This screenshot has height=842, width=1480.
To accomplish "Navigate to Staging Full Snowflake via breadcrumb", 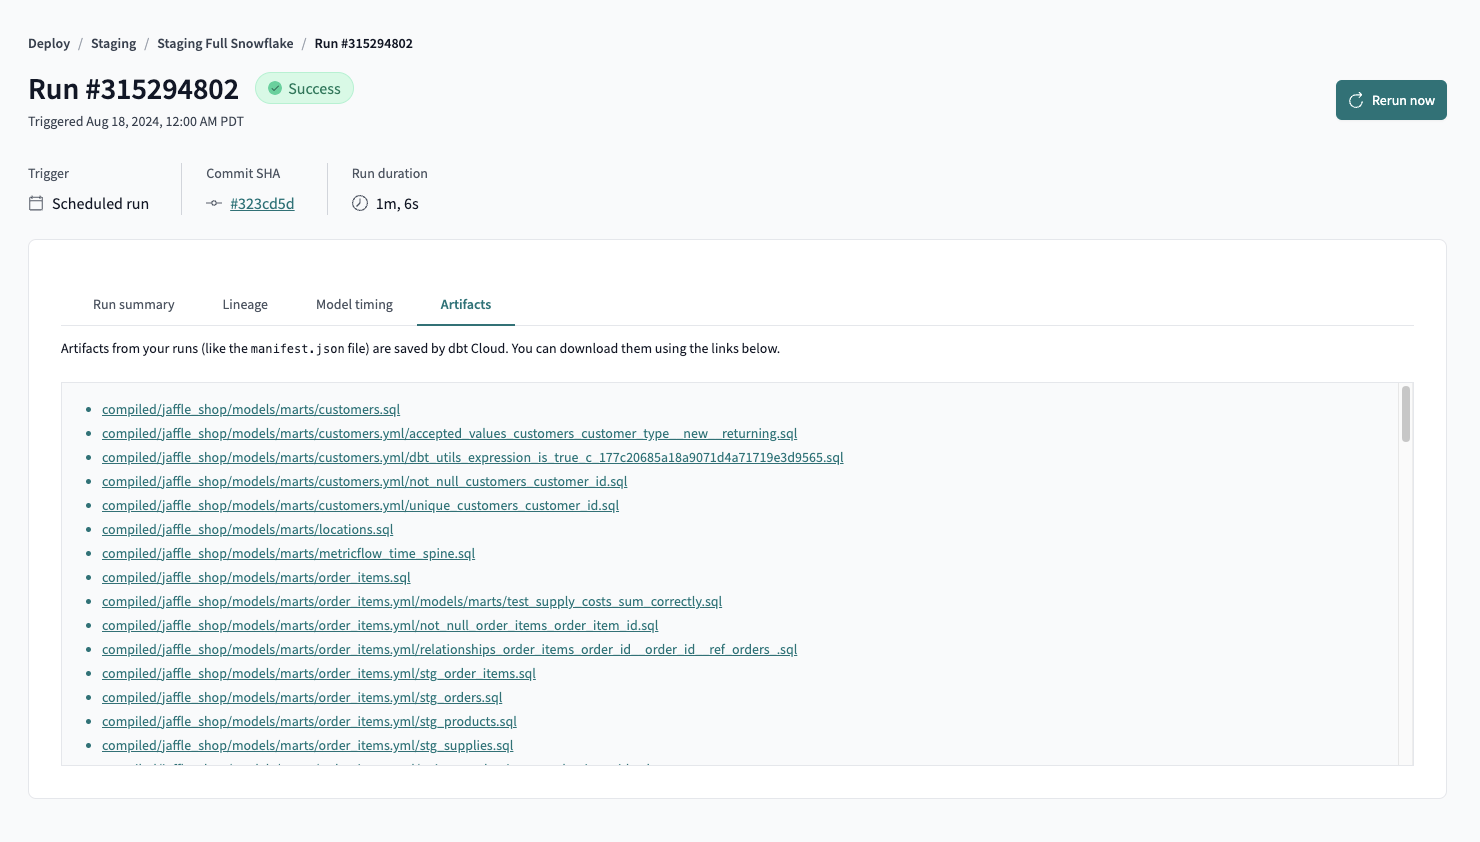I will [225, 43].
